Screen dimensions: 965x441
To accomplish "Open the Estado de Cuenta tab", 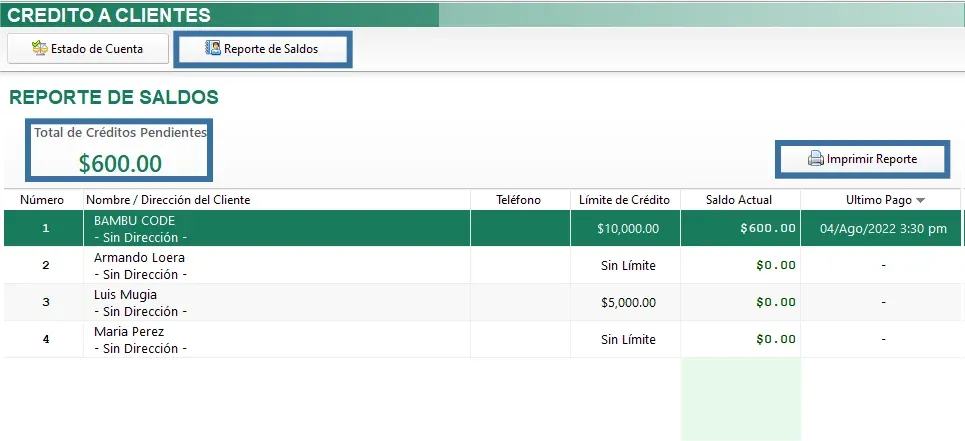I will 88,49.
